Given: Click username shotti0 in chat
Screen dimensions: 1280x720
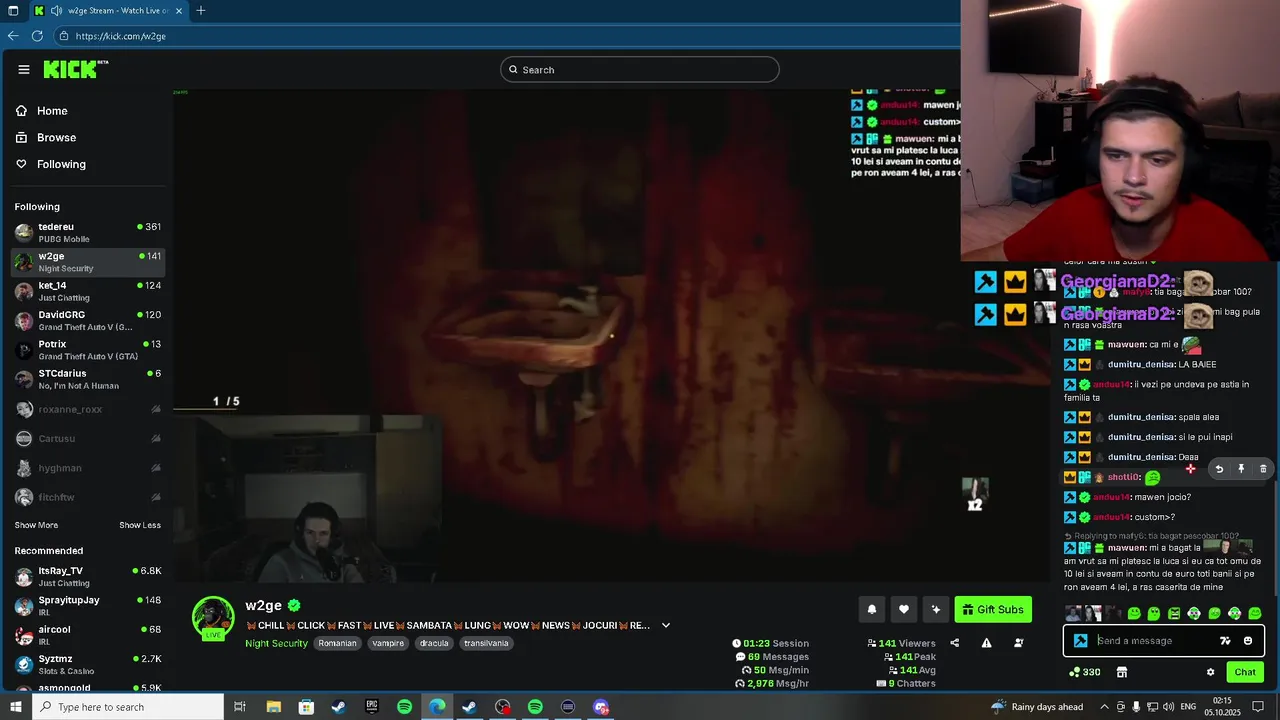Looking at the screenshot, I should pyautogui.click(x=1124, y=477).
